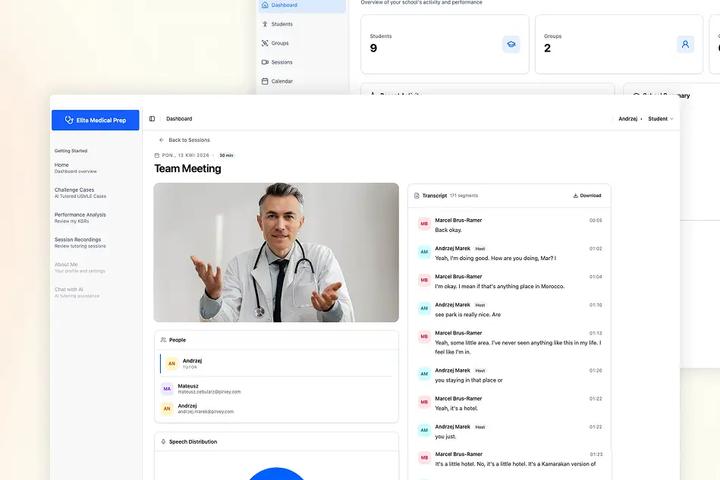
Task: Click the Transcript document icon
Action: click(416, 196)
